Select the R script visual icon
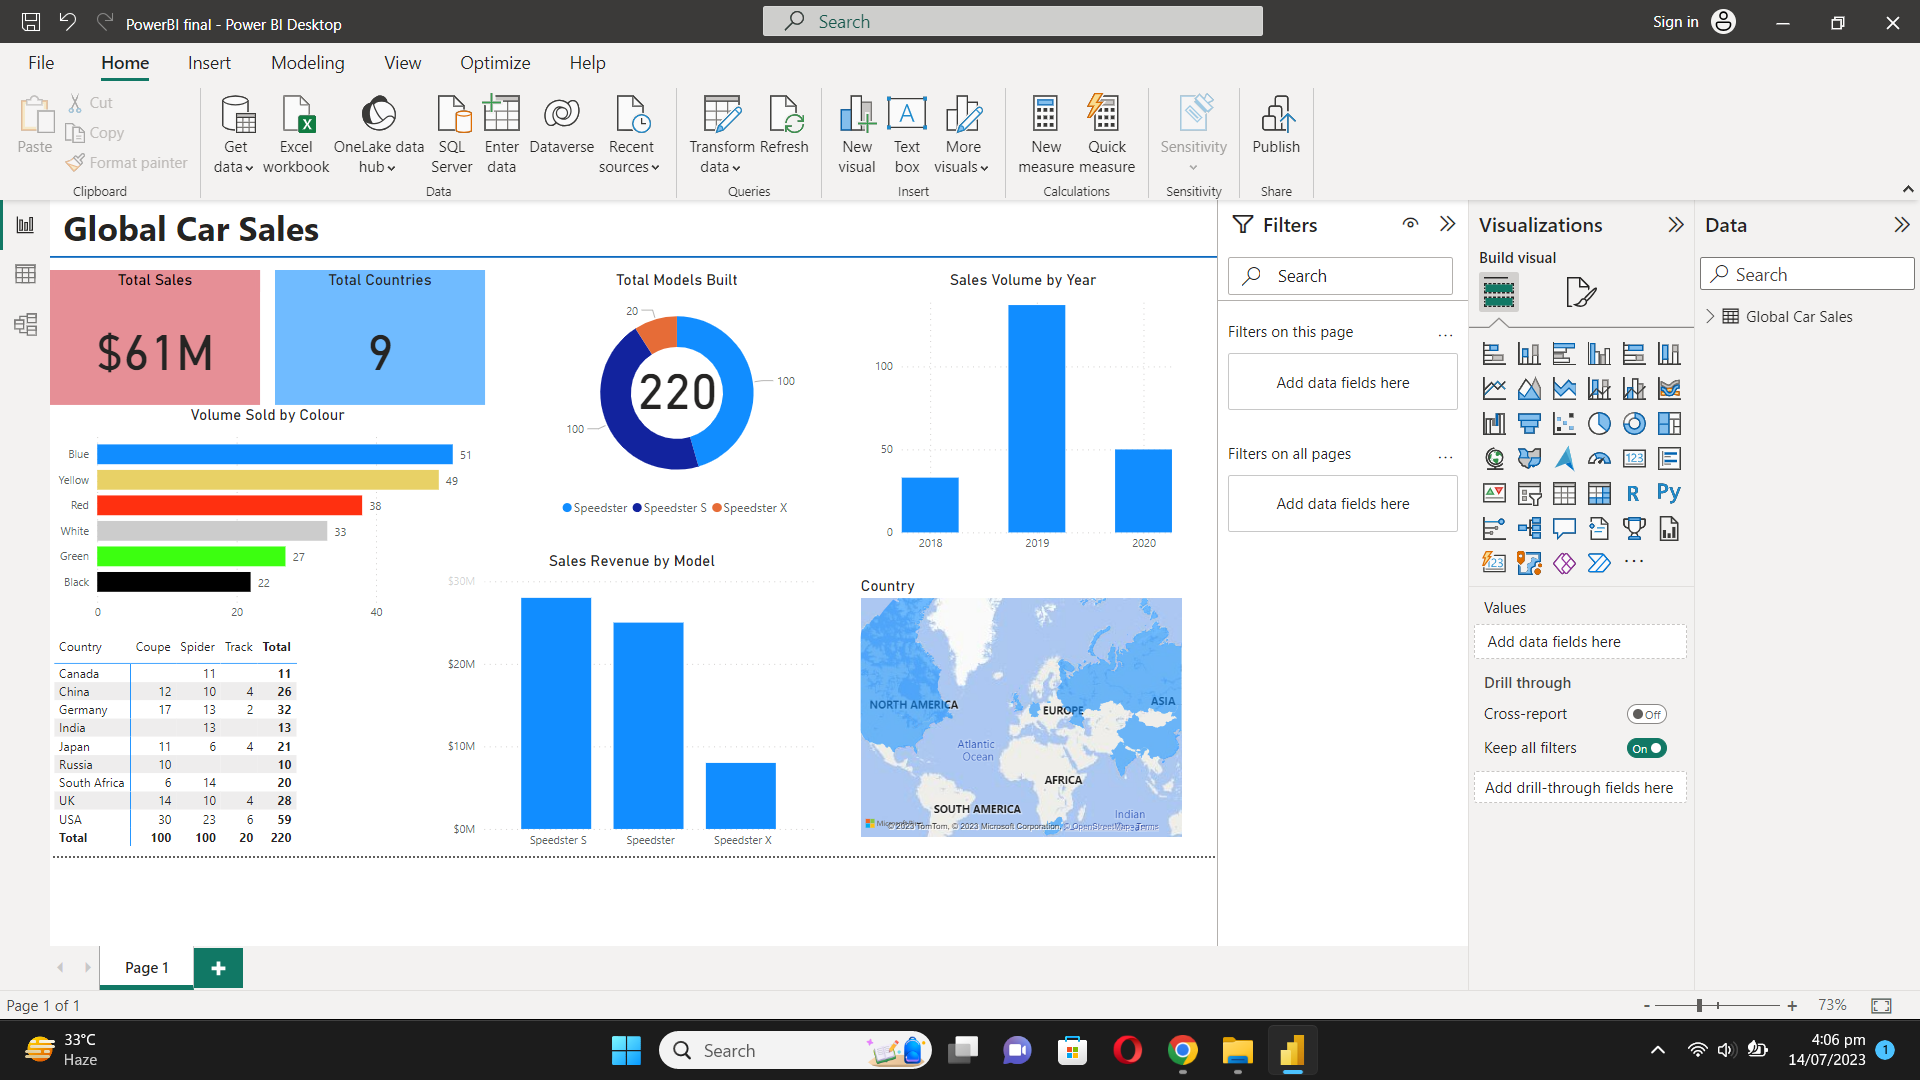This screenshot has width=1920, height=1080. [1633, 493]
